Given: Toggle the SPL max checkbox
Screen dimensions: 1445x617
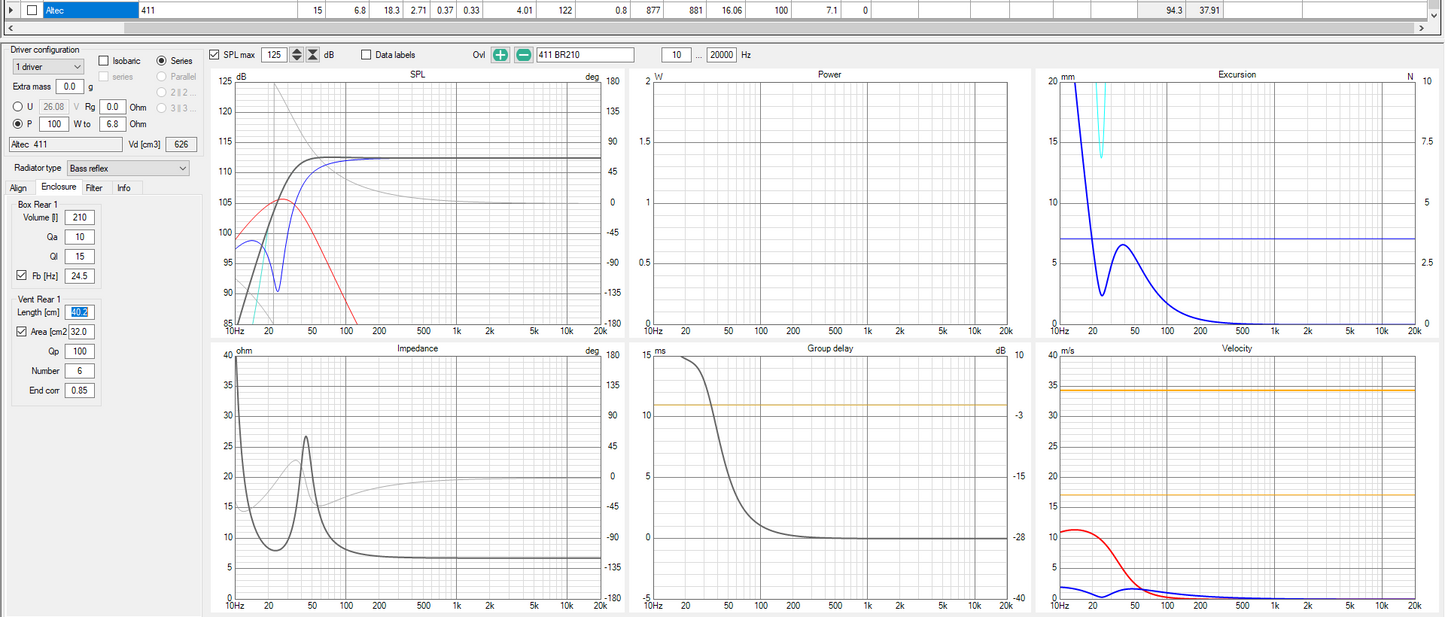Looking at the screenshot, I should click(214, 55).
